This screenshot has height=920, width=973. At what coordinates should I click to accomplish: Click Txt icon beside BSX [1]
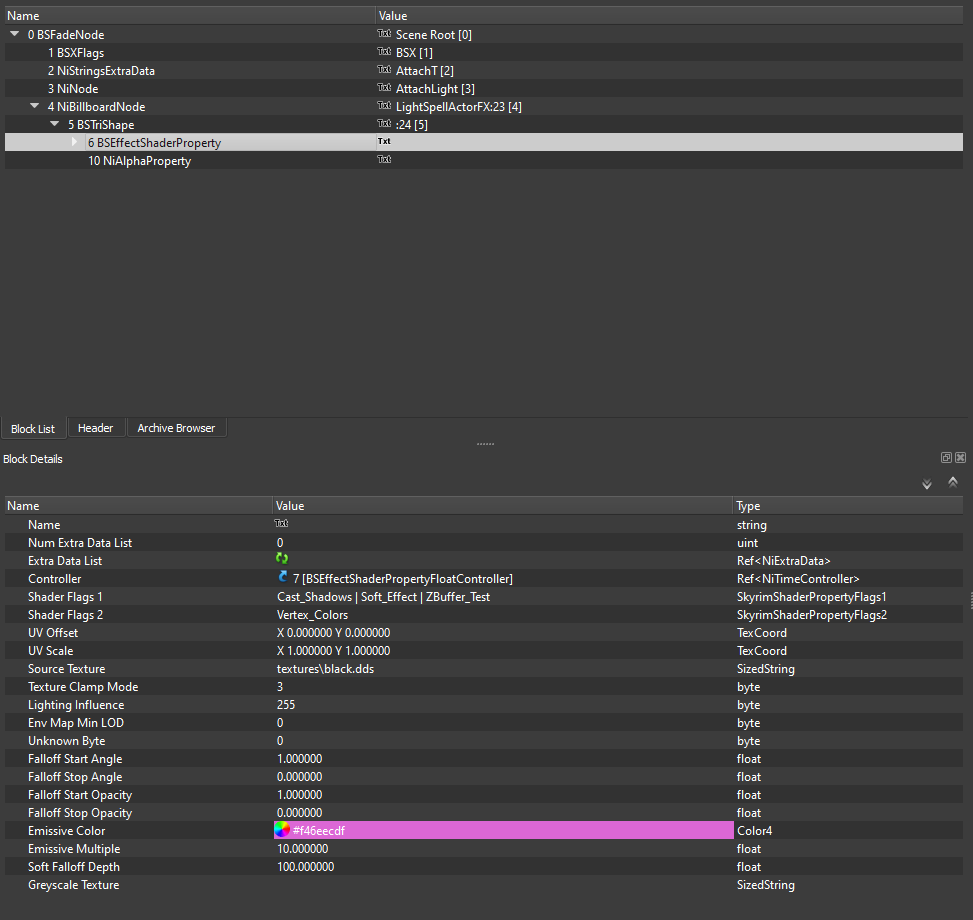pyautogui.click(x=384, y=51)
